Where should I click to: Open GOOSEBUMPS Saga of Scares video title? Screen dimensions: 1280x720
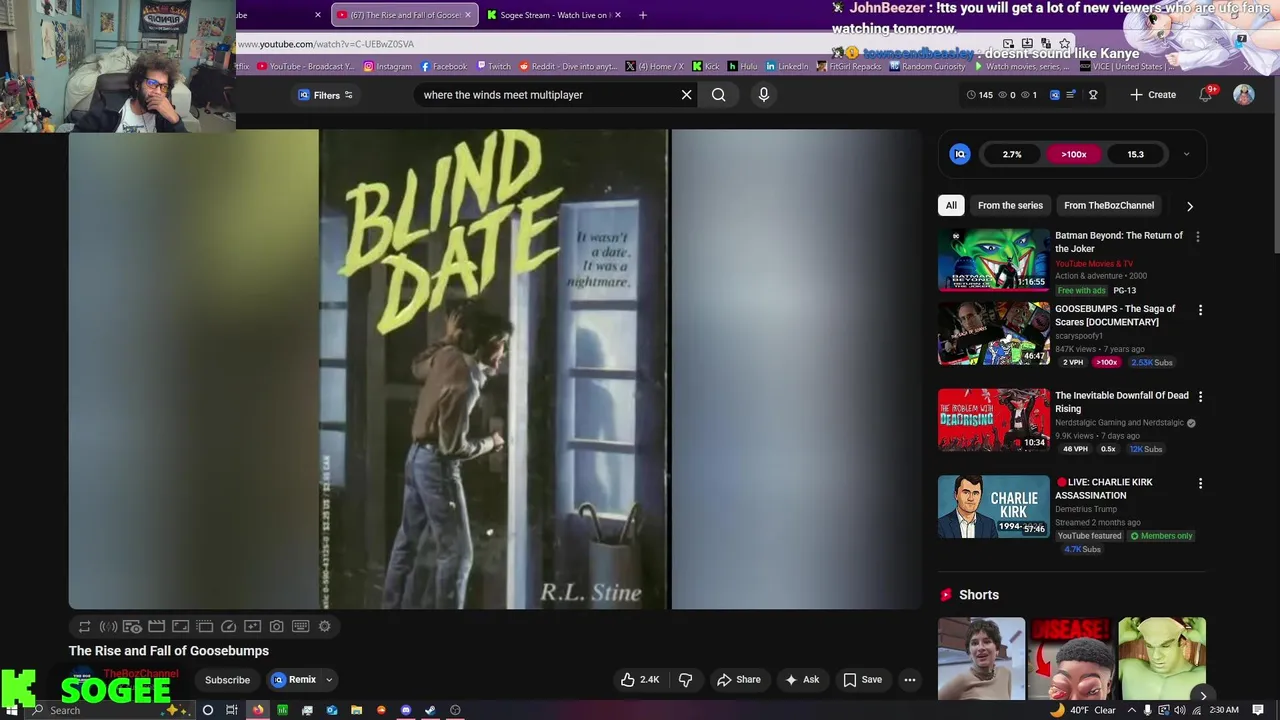pyautogui.click(x=1115, y=315)
